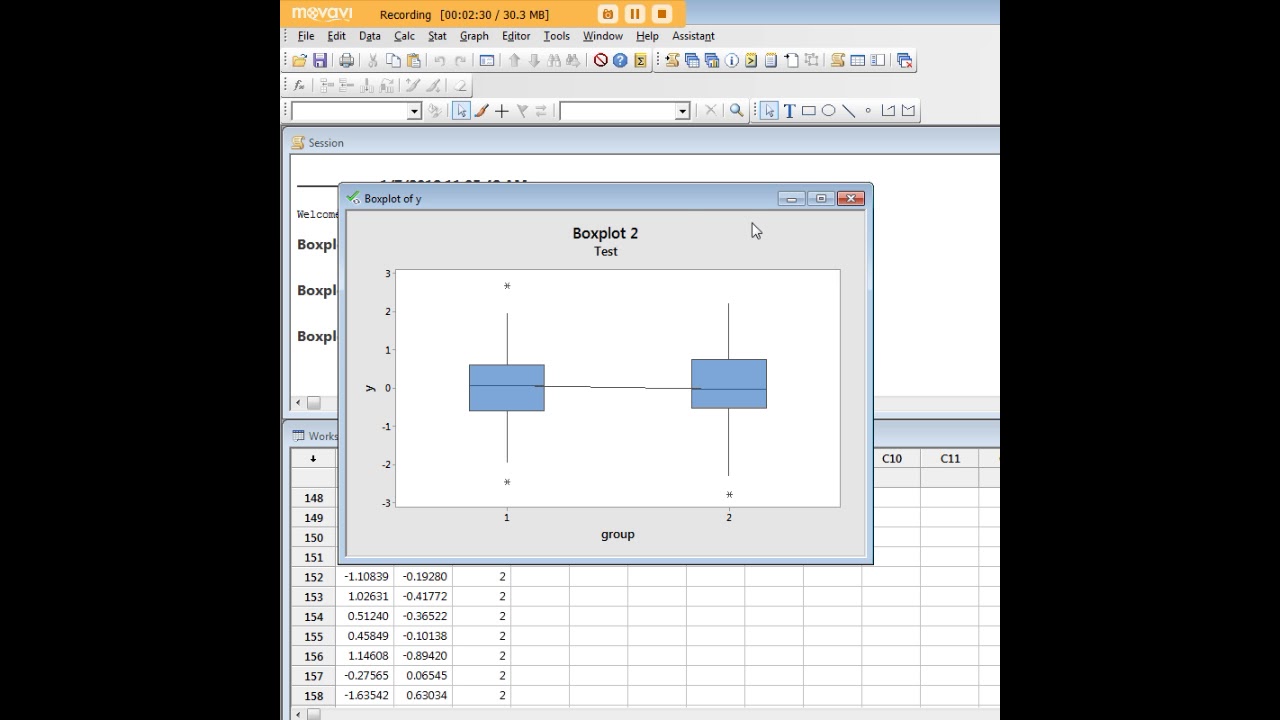Open Help with blue question mark icon
Viewport: 1280px width, 720px height.
tap(620, 60)
